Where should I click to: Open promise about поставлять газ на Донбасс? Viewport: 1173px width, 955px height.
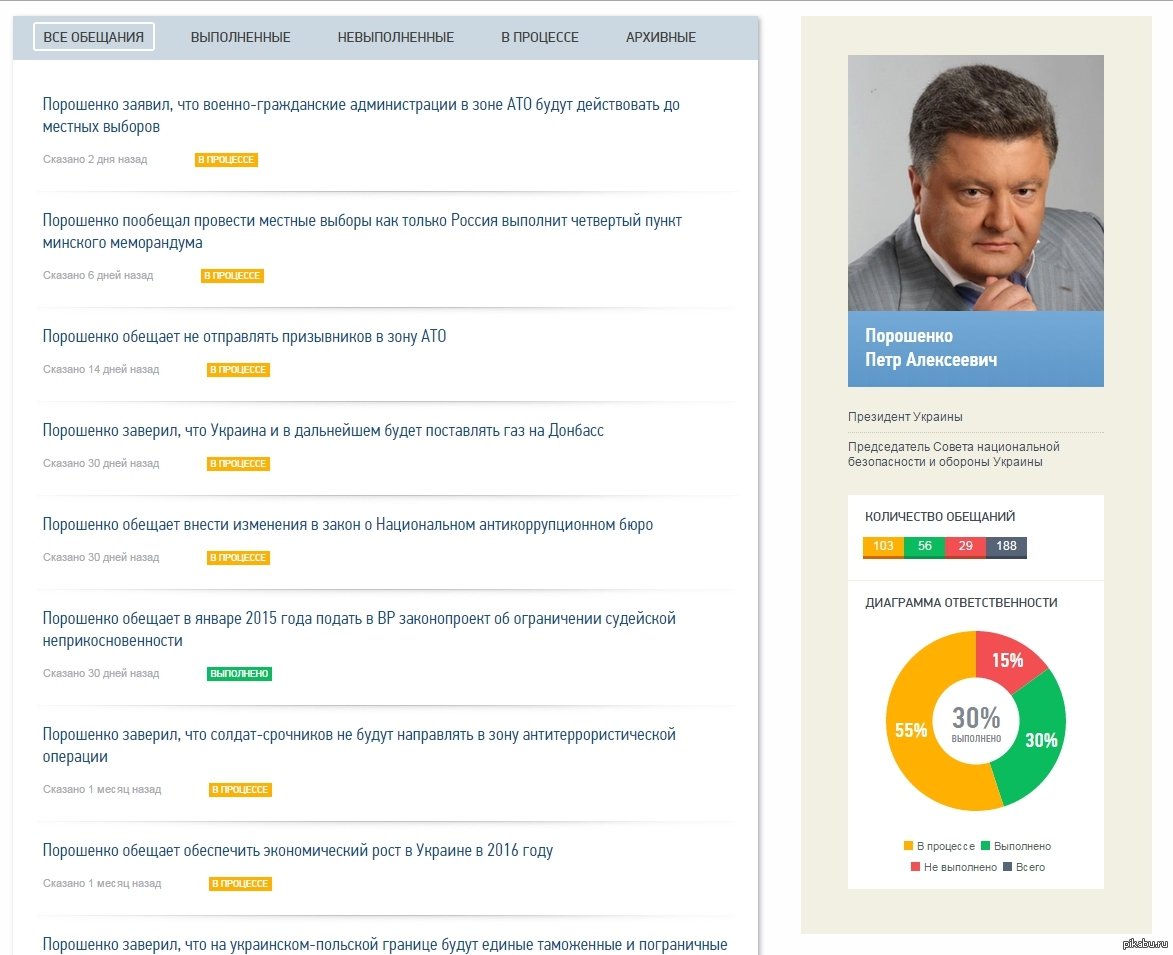pos(323,431)
